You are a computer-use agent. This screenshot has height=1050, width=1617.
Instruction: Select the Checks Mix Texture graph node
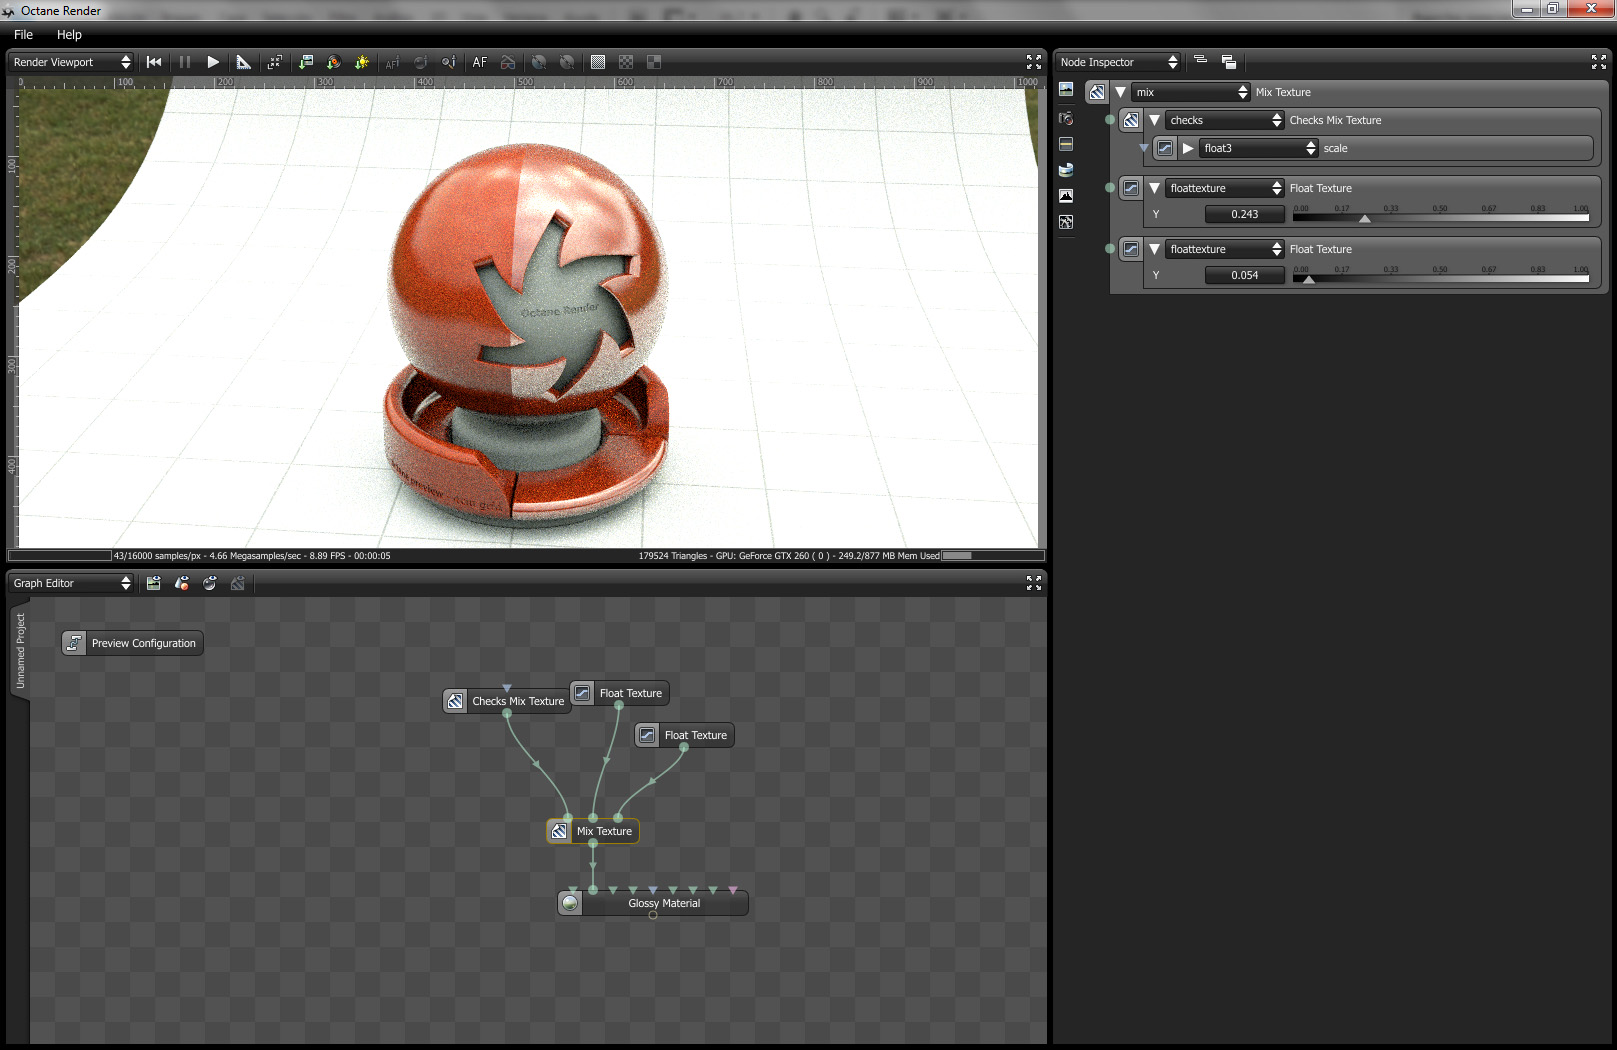pos(507,701)
